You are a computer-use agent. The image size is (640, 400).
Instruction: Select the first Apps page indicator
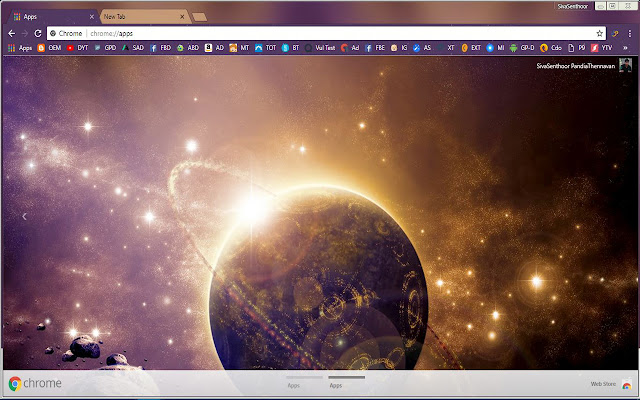point(304,382)
